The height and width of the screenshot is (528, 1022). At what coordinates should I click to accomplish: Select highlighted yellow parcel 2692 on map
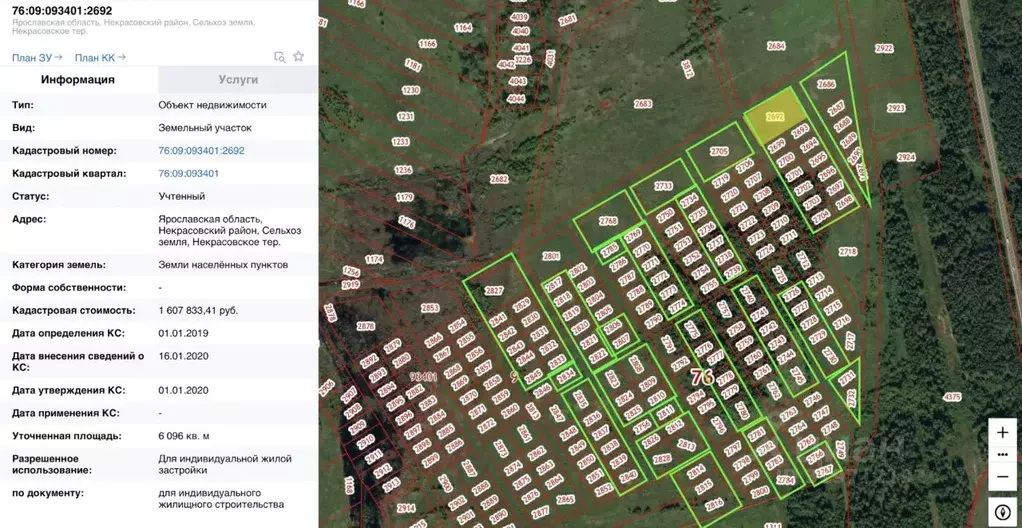pos(775,117)
